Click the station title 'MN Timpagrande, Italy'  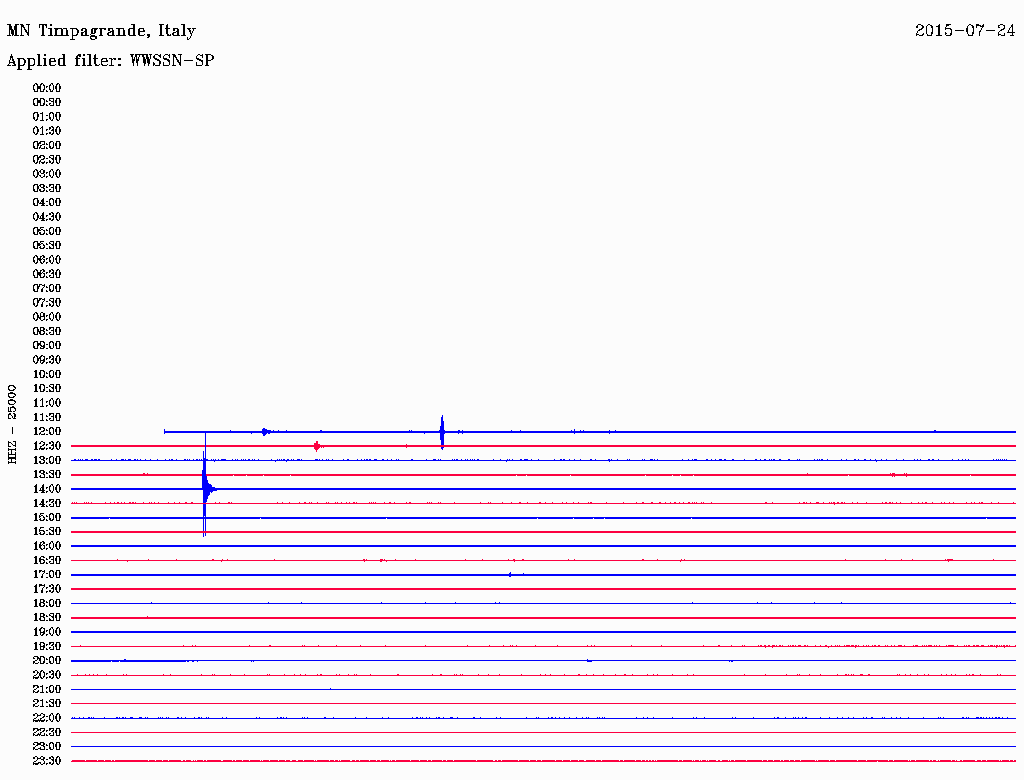(x=101, y=31)
